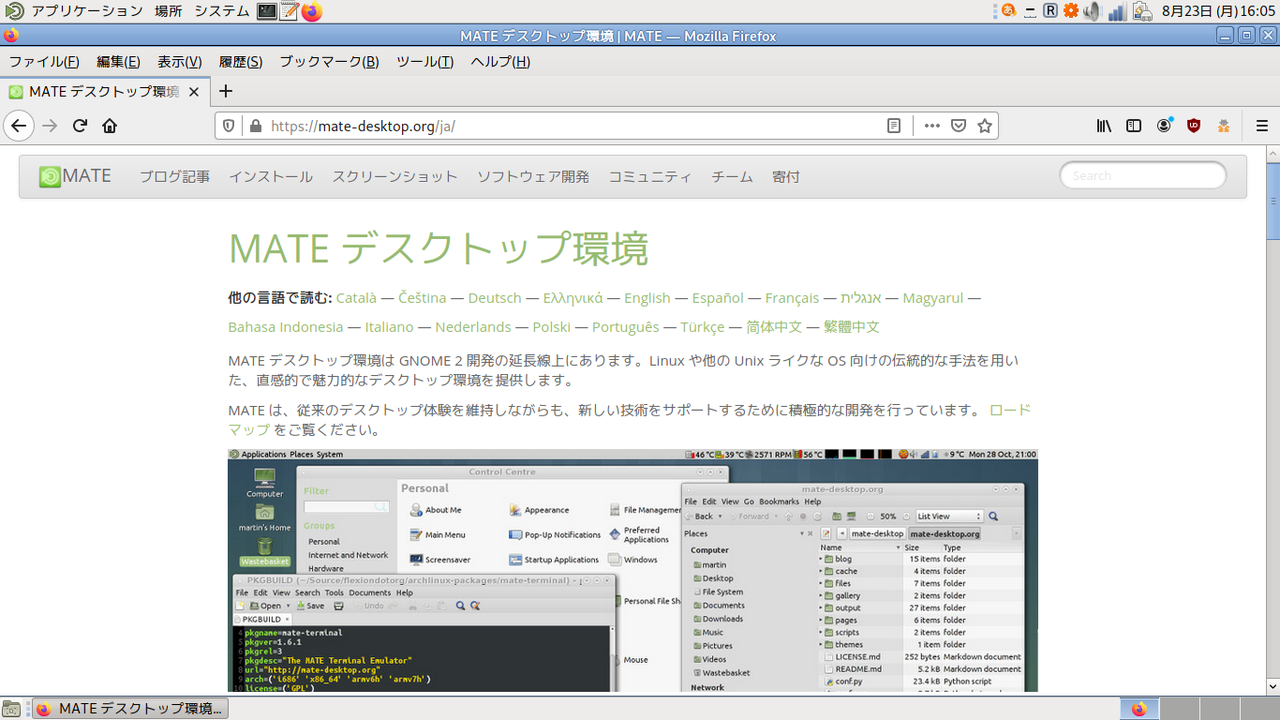Viewport: 1280px width, 720px height.
Task: Switch language to Deutsch
Action: tap(495, 298)
